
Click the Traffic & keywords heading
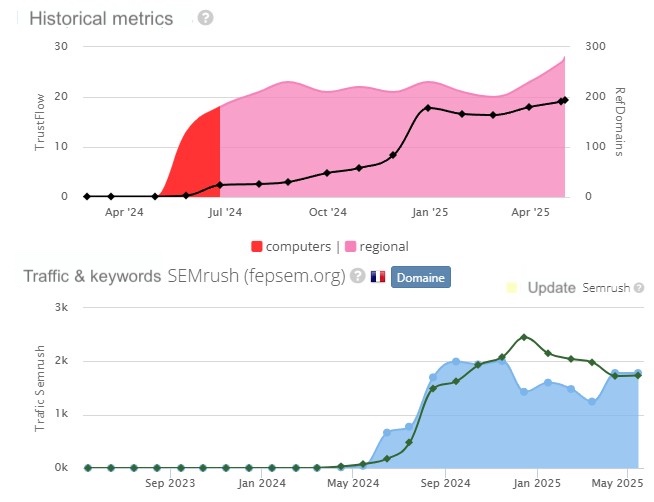[x=95, y=277]
